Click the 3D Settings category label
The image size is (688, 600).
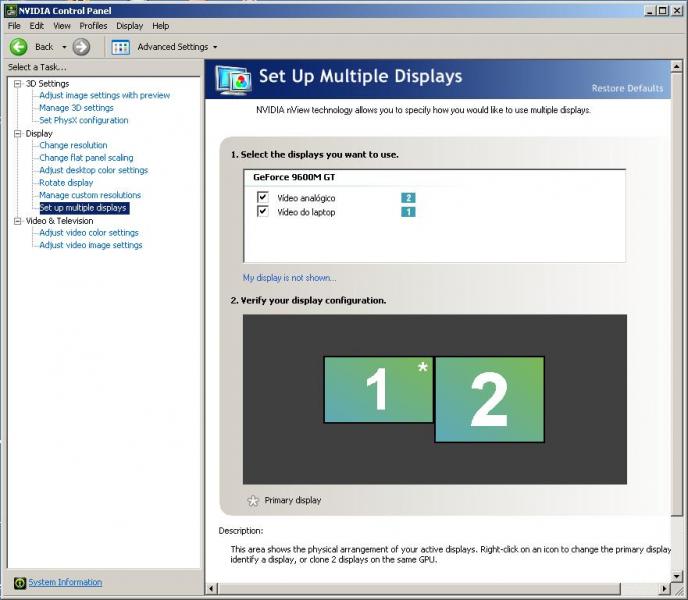[x=47, y=83]
